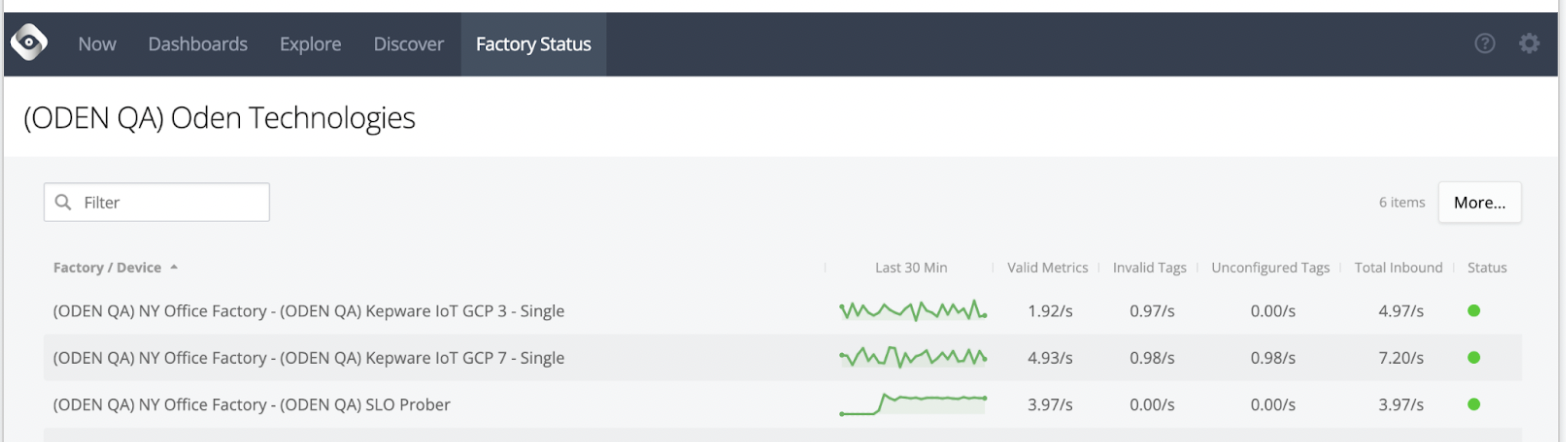
Task: Open the sparkline for SLO Prober row
Action: pyautogui.click(x=913, y=404)
